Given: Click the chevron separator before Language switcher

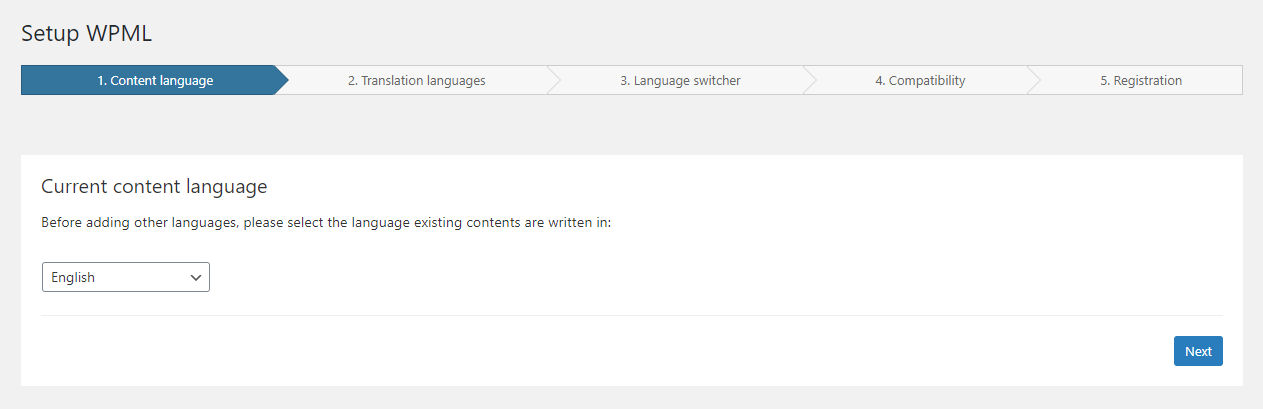Looking at the screenshot, I should [x=554, y=81].
